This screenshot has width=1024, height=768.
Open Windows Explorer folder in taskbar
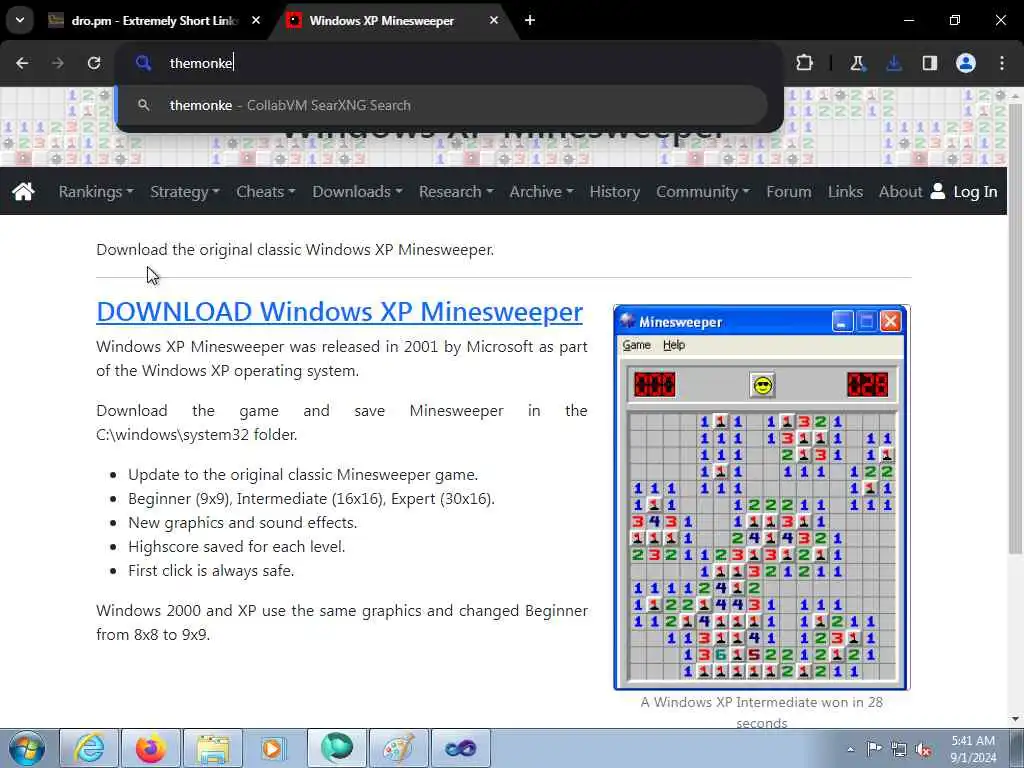pos(213,748)
